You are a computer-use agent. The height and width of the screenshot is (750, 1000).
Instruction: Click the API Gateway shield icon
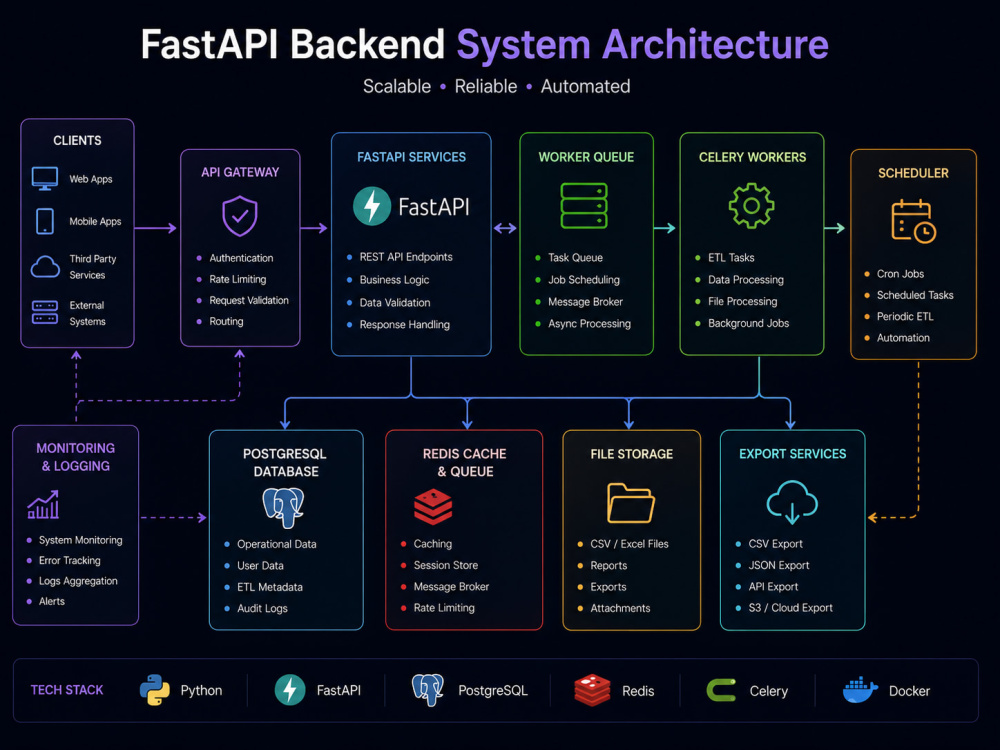coord(240,216)
